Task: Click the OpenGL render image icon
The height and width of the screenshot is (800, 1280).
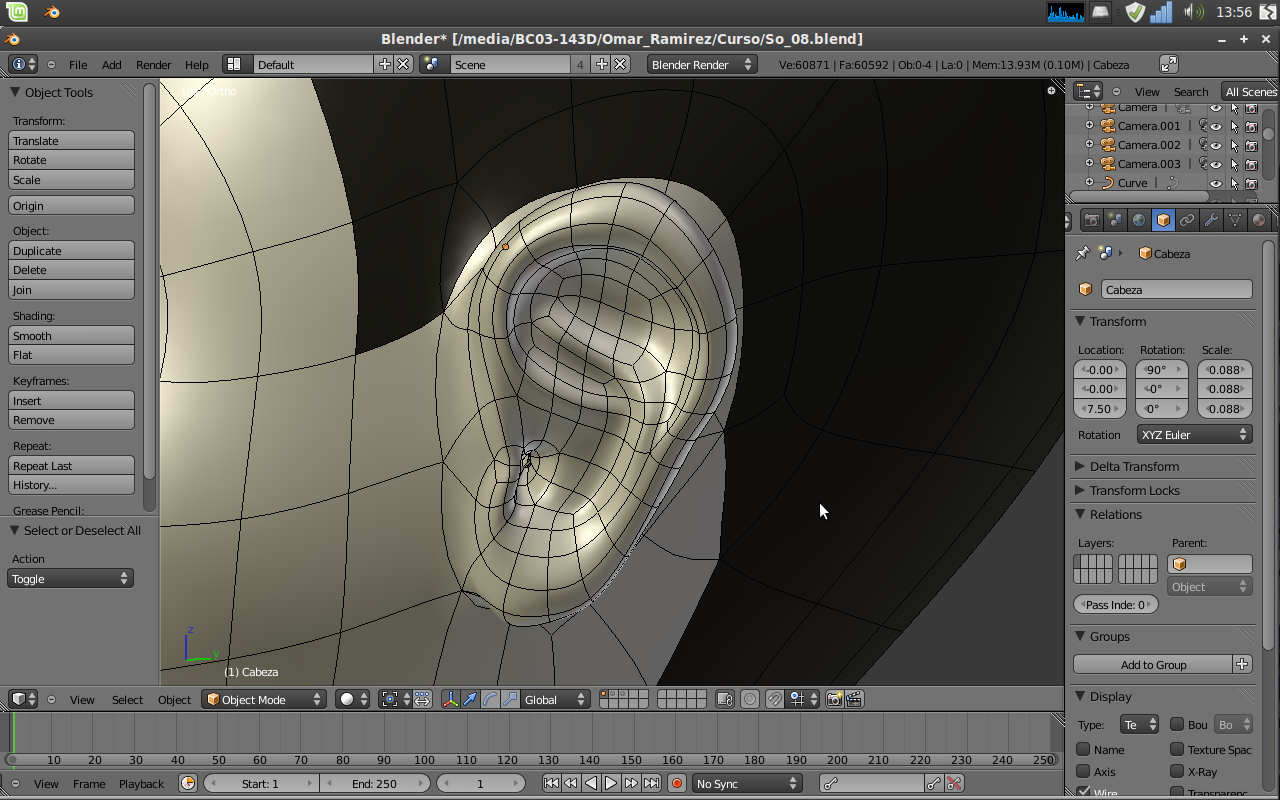Action: (x=834, y=700)
